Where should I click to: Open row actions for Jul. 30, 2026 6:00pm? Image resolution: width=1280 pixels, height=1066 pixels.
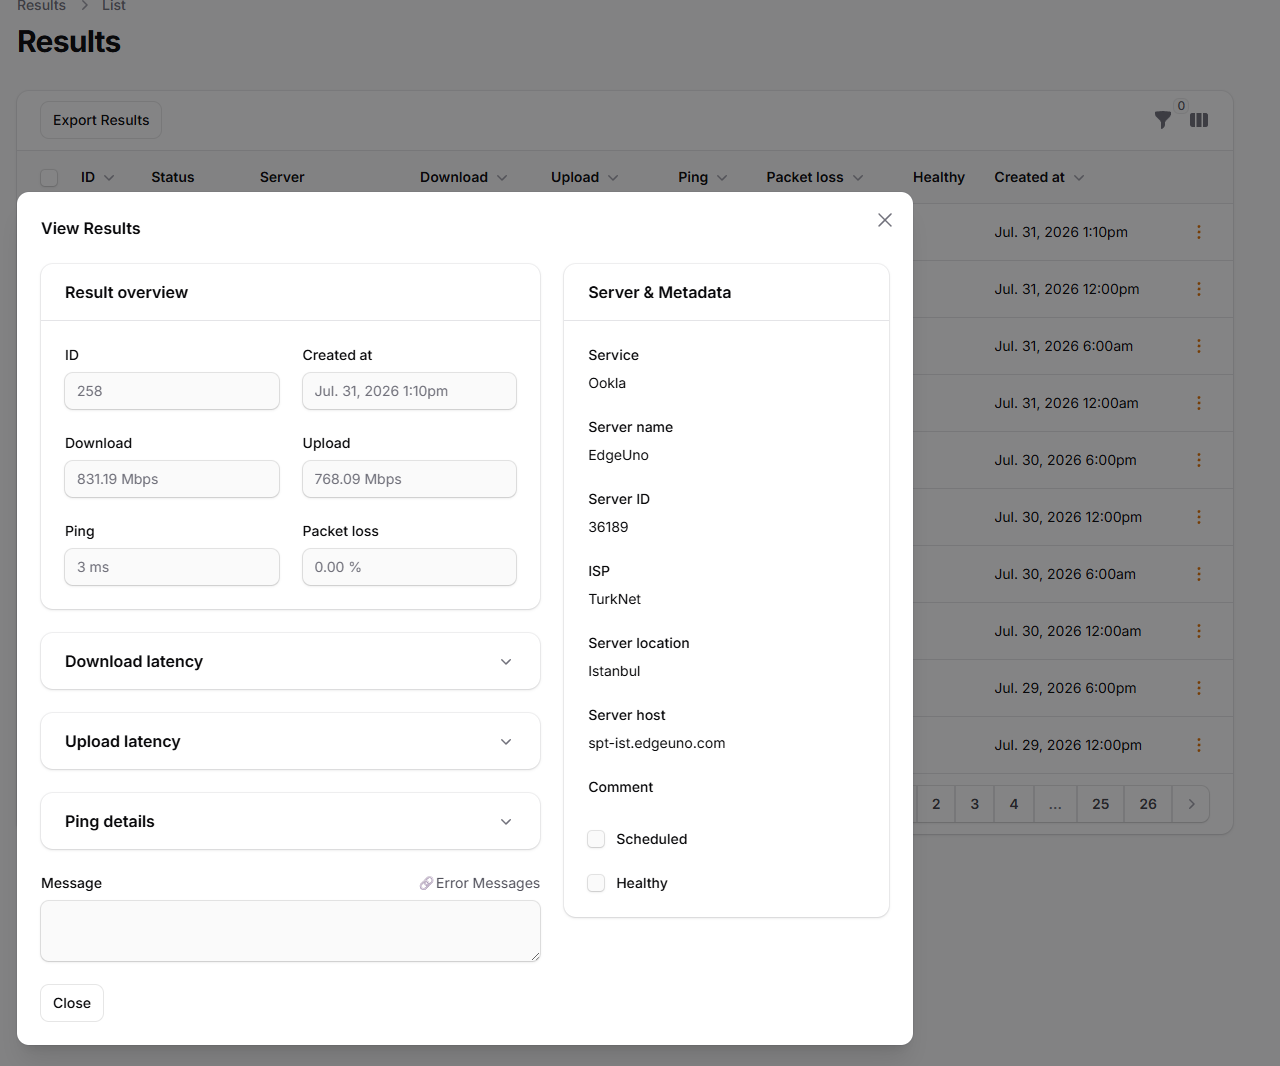point(1198,460)
